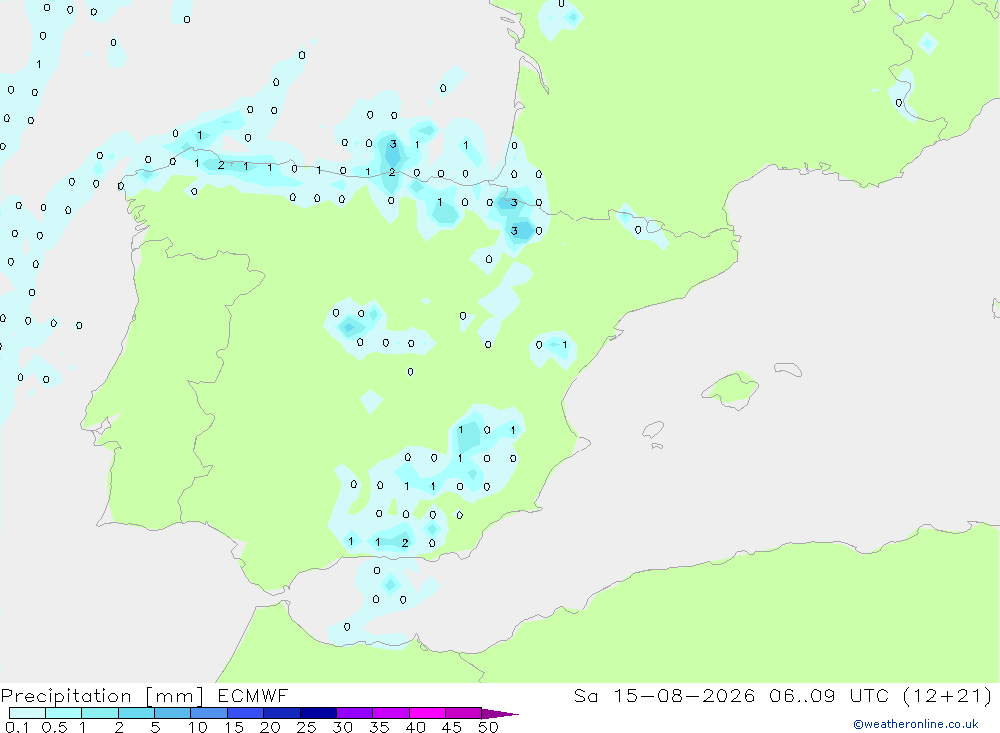Click the over-50 arrow tip of legend
Viewport: 1000px width, 733px height.
500,713
